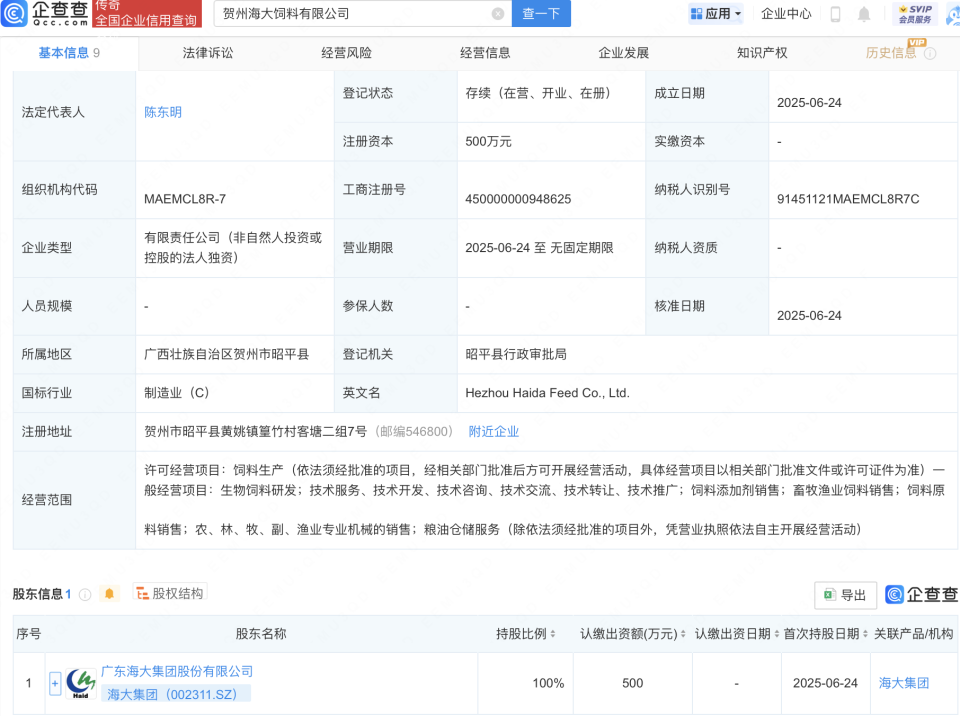Image resolution: width=960 pixels, height=716 pixels.
Task: Click registered capital 500万元 value
Action: coord(488,141)
